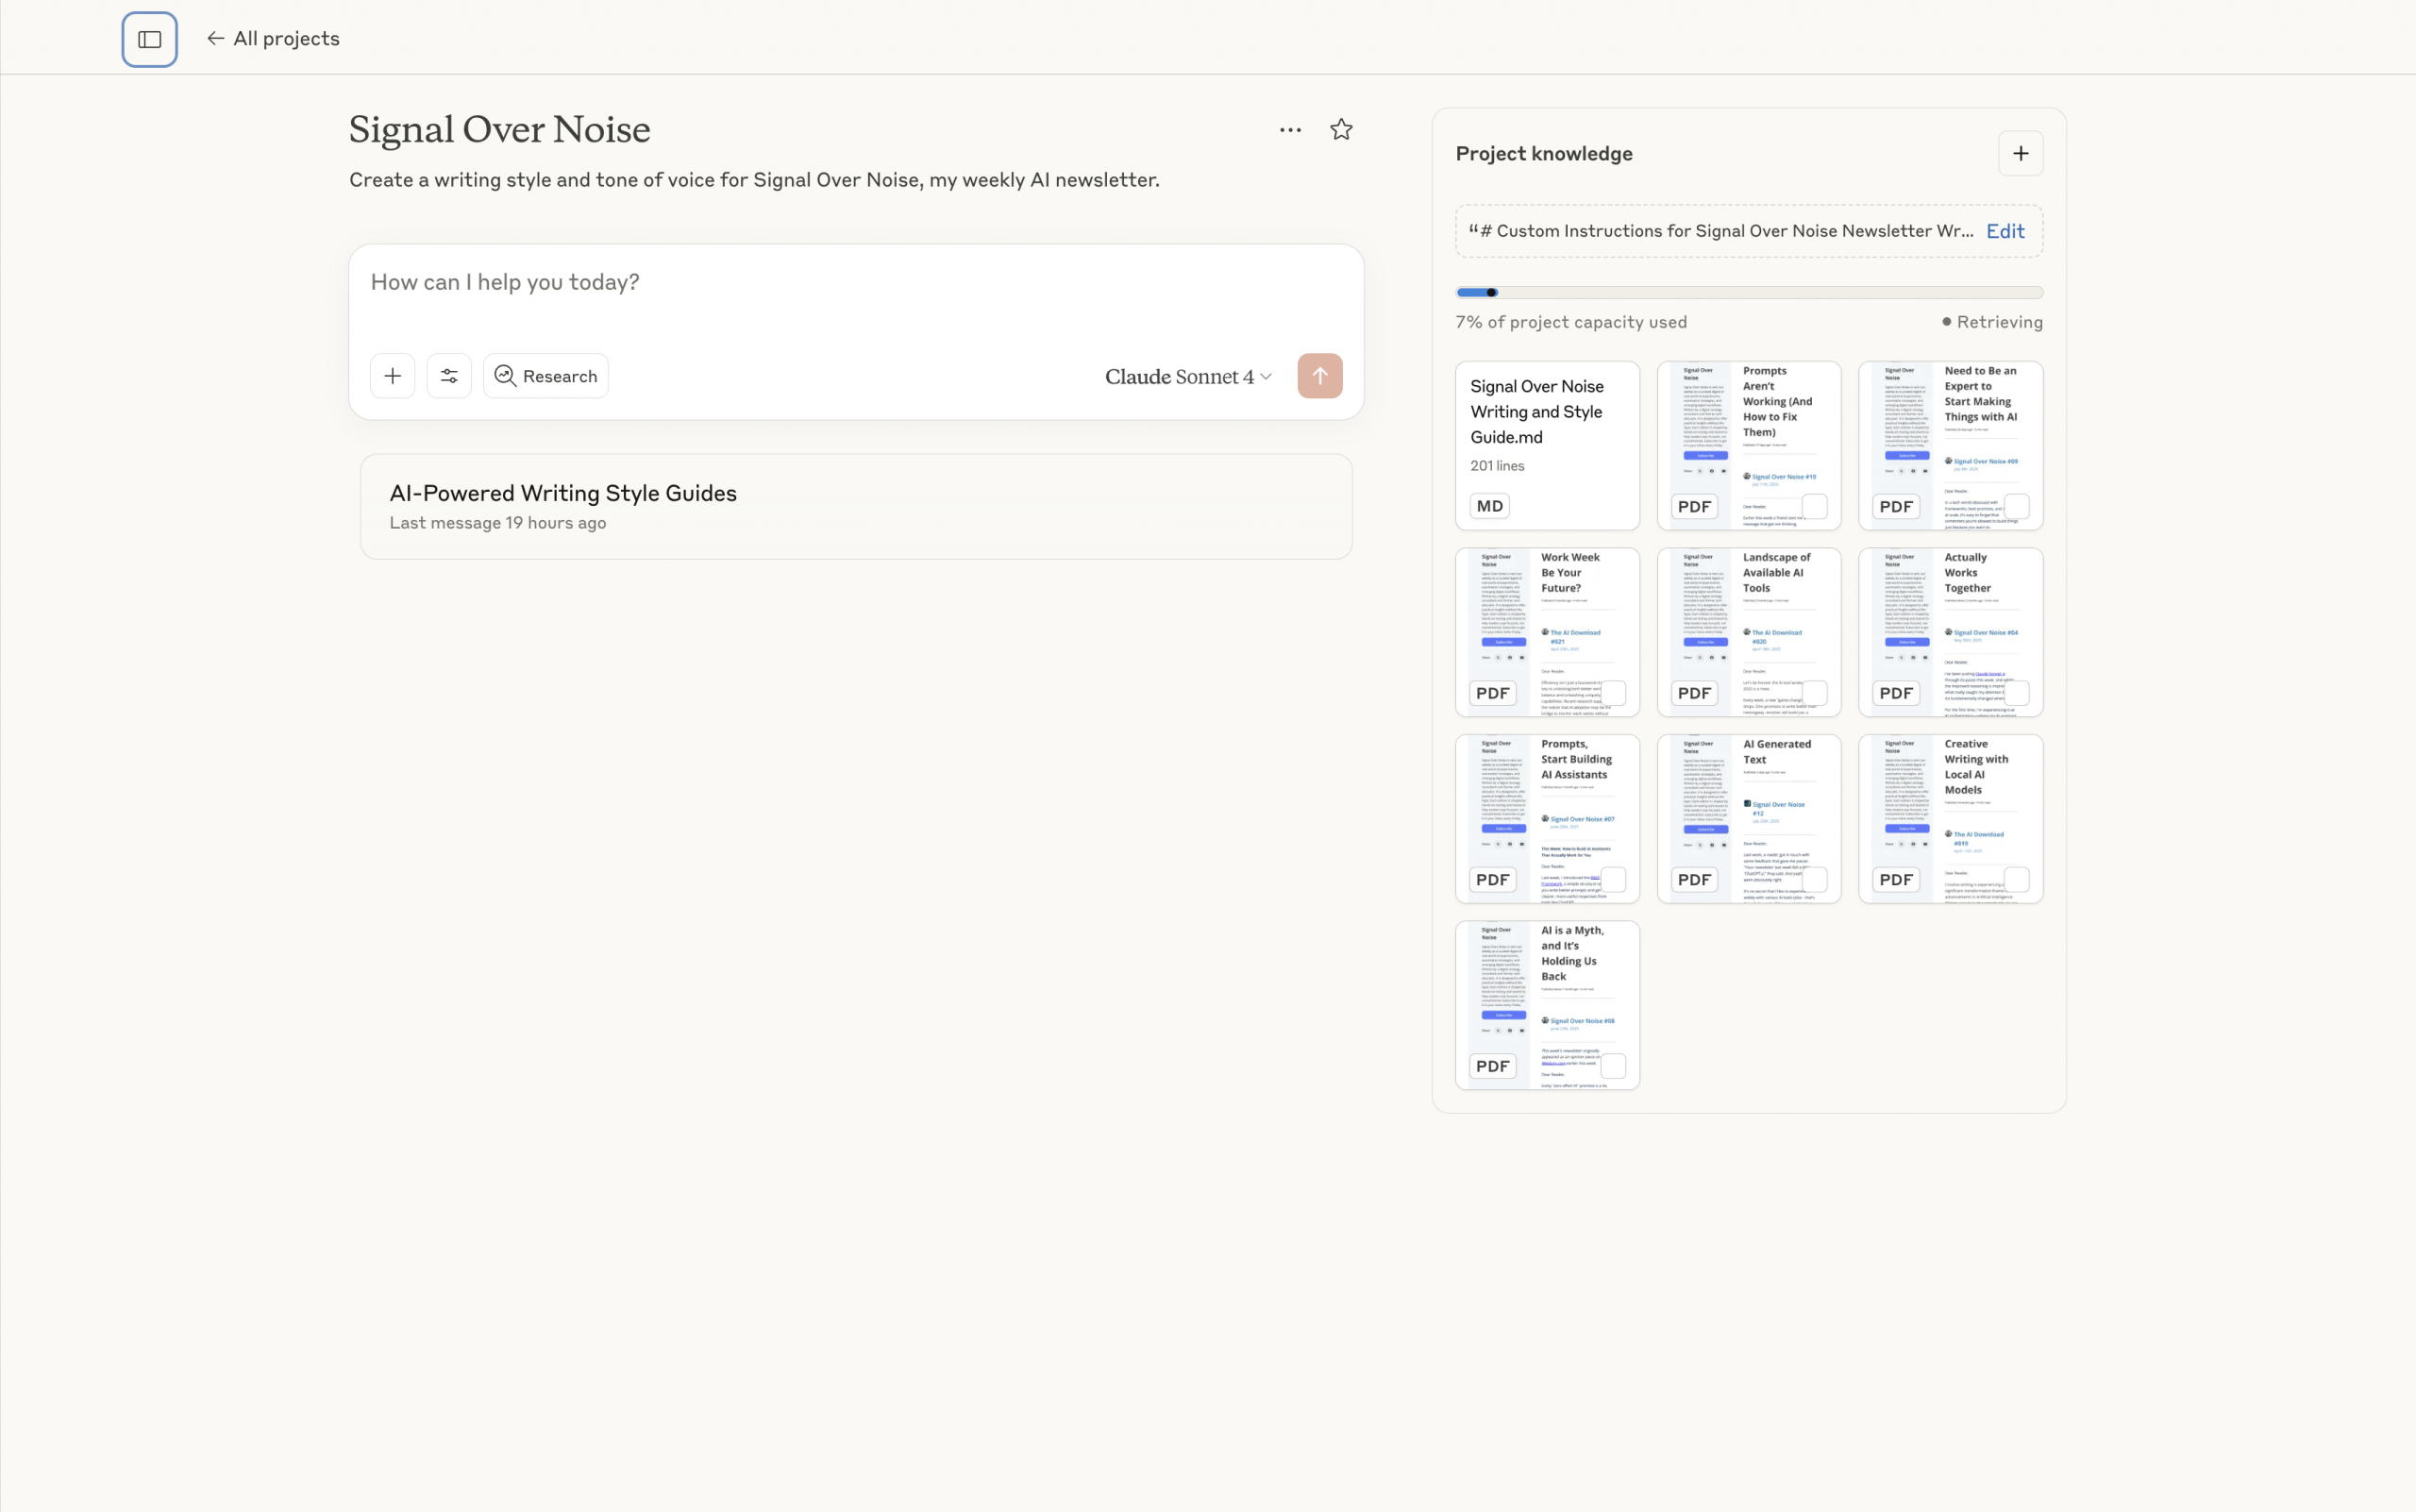Expand the Claude Sonnet 4 model dropdown
The width and height of the screenshot is (2416, 1512).
(1188, 376)
